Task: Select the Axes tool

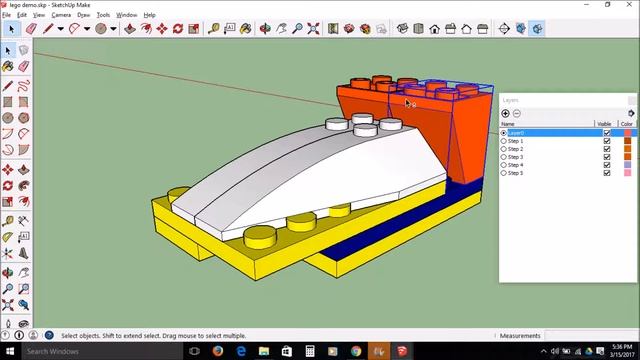Action: tap(8, 253)
